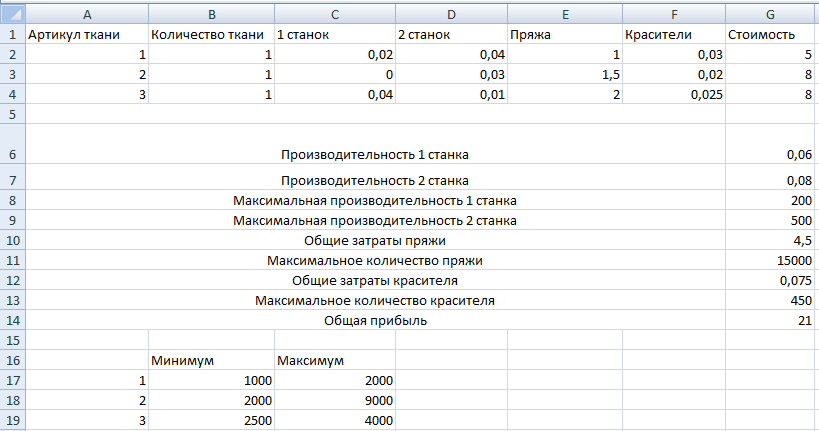
Task: Select row 1 header
Action: (13, 34)
